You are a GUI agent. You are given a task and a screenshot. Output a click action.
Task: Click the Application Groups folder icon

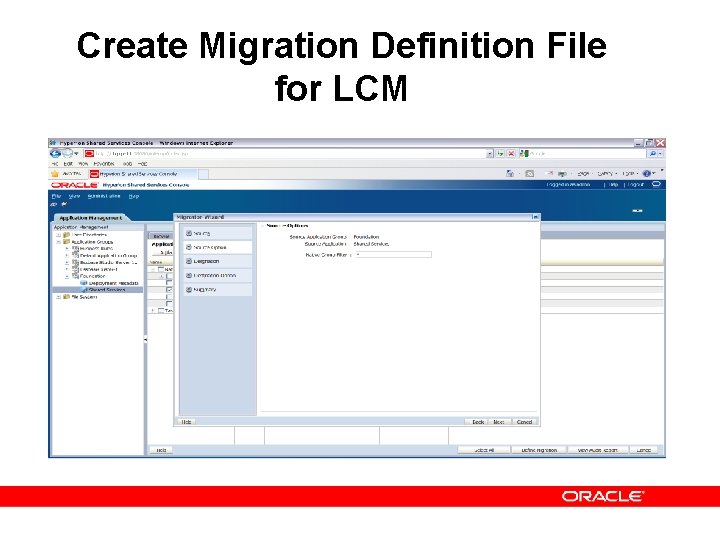point(66,242)
